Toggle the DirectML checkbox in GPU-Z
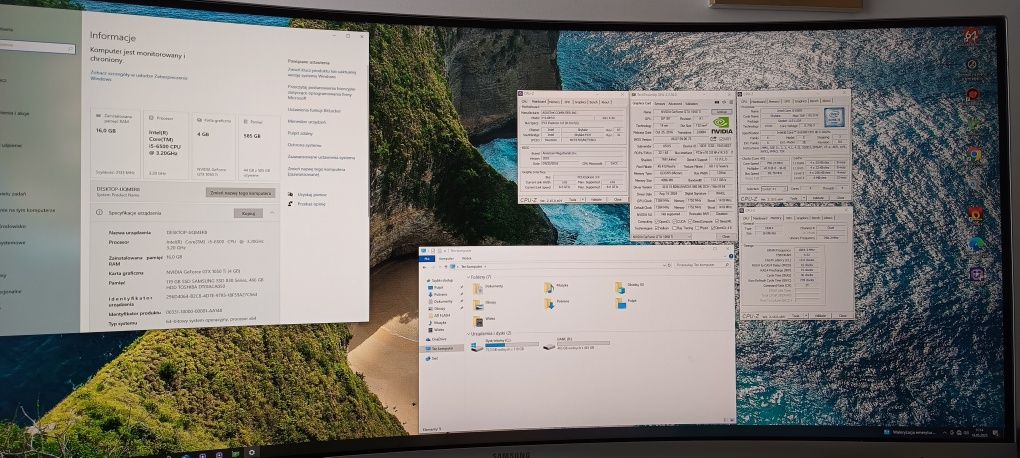This screenshot has width=1020, height=458. tap(717, 221)
